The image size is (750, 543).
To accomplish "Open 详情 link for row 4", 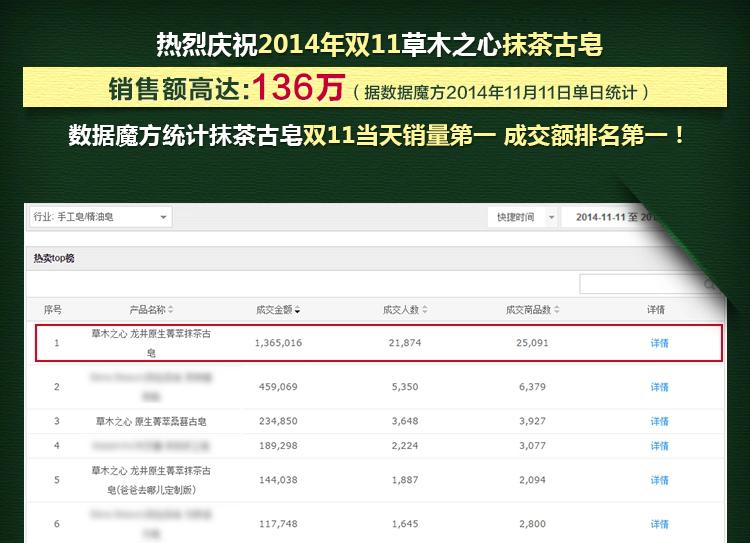I will [x=660, y=446].
